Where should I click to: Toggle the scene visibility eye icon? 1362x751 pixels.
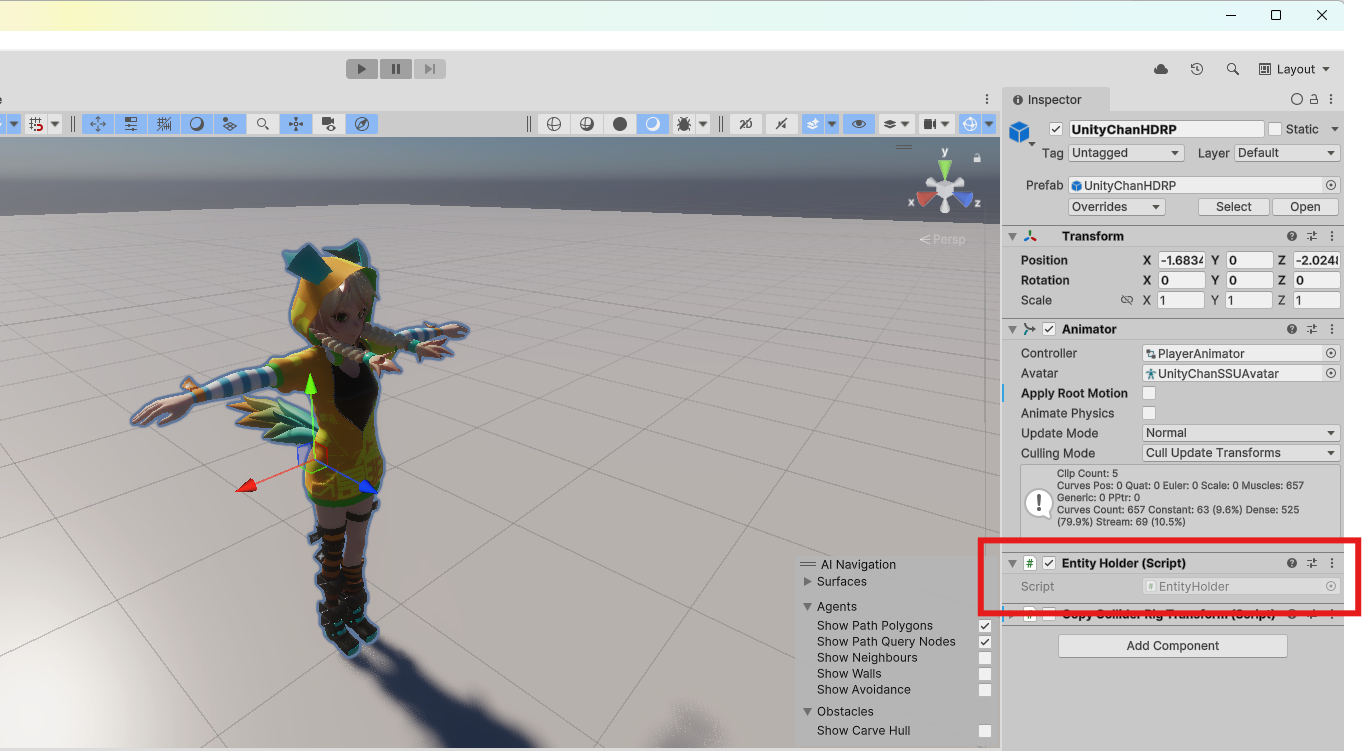point(858,124)
